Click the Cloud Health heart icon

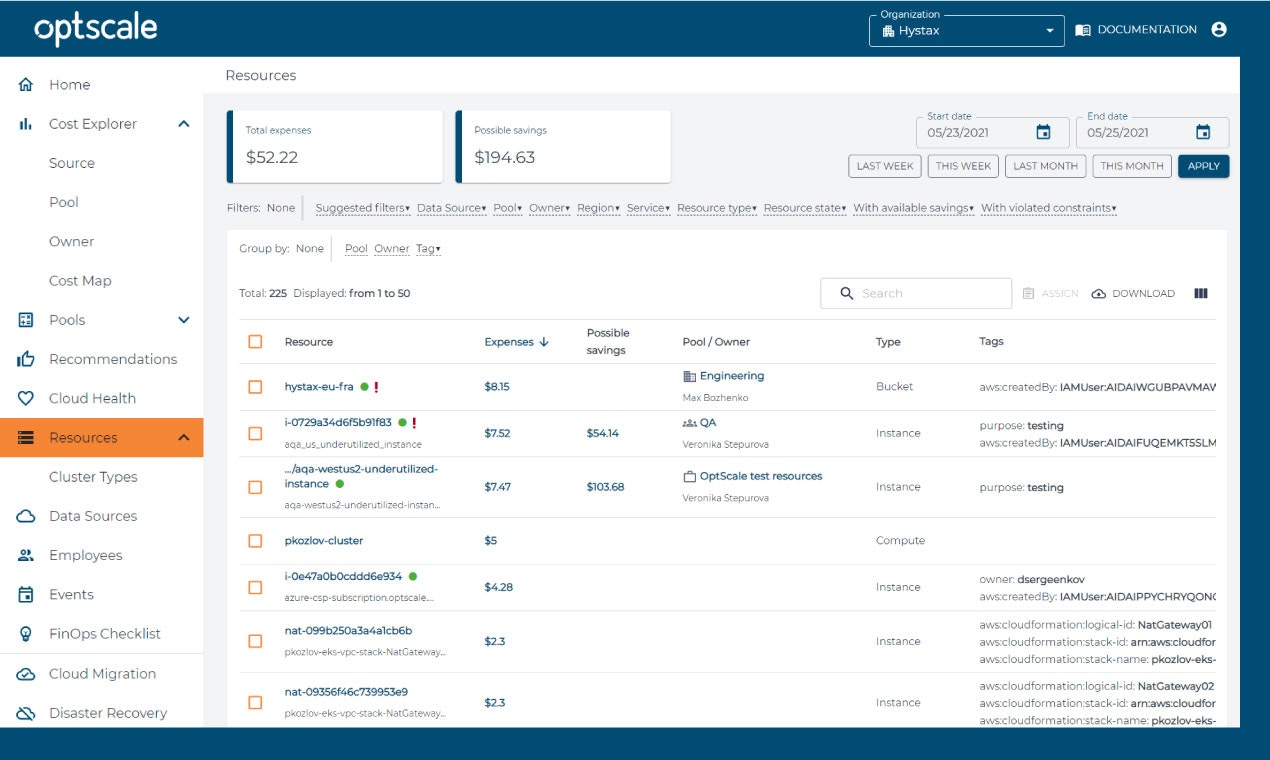pos(26,398)
